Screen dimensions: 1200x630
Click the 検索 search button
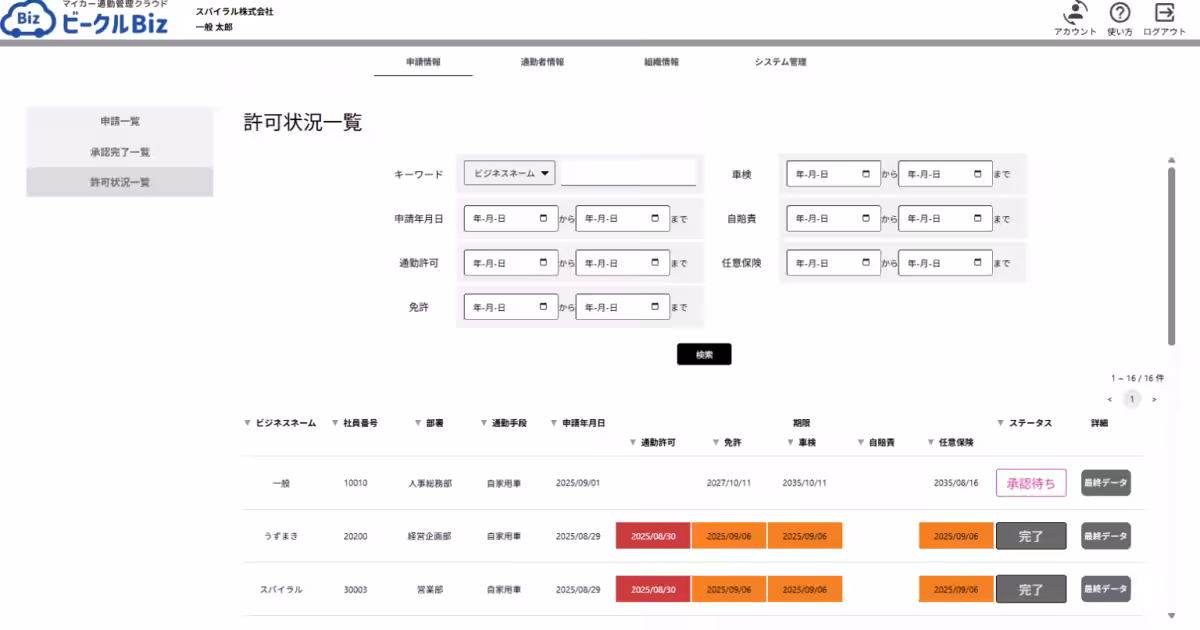click(704, 354)
